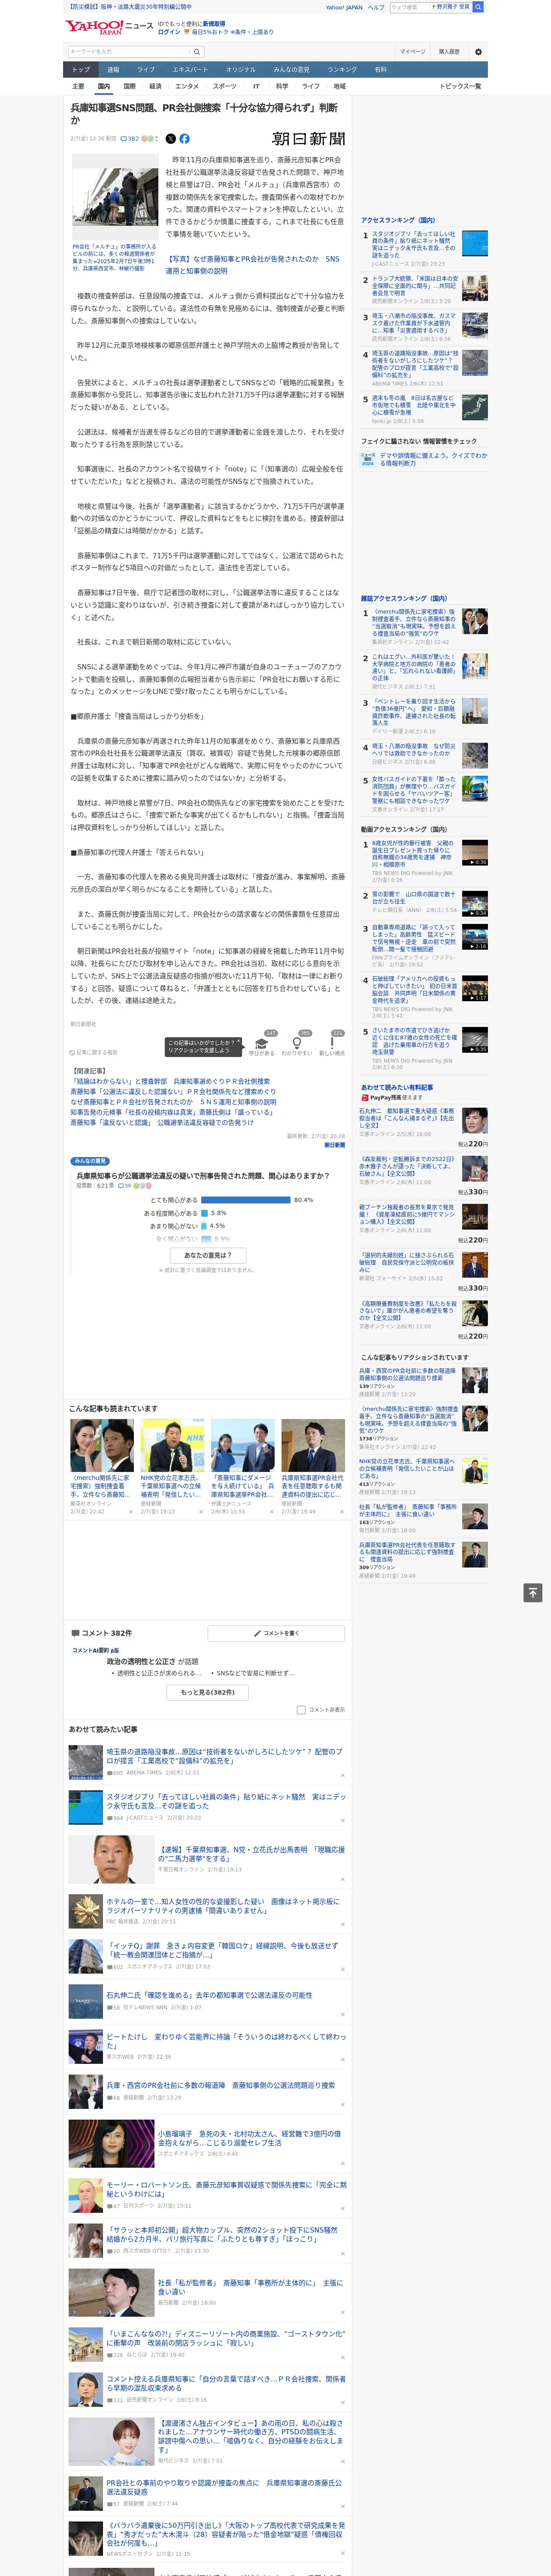Click poll comment count 39 icon
This screenshot has height=2576, width=551.
point(125,1185)
